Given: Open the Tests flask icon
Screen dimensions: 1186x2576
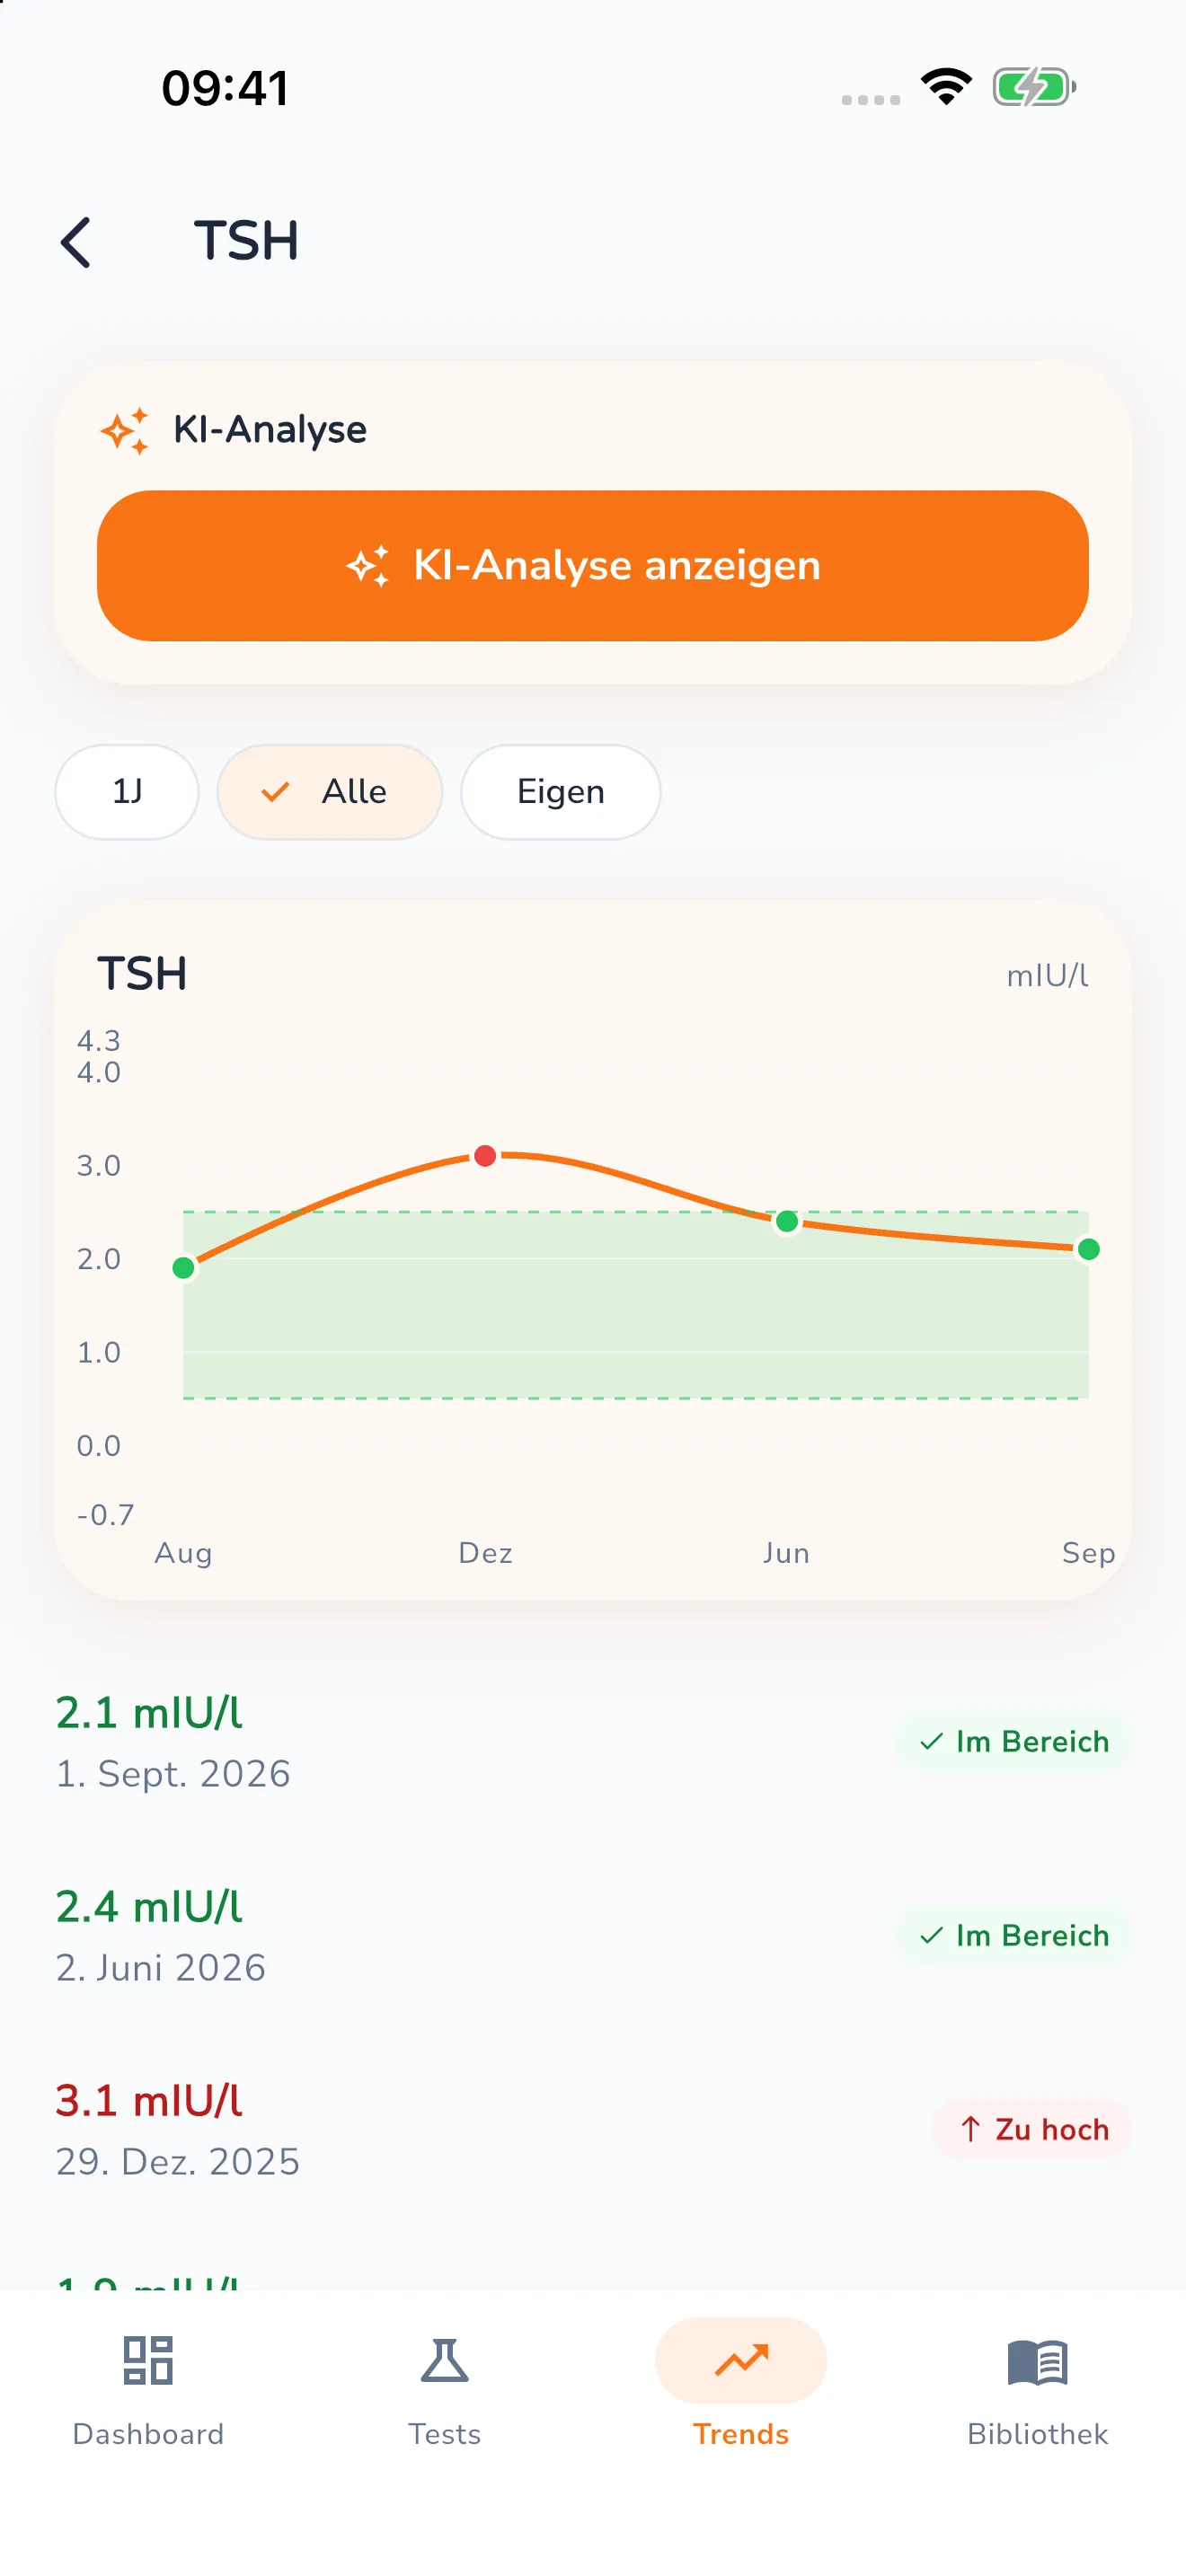Looking at the screenshot, I should (x=444, y=2361).
